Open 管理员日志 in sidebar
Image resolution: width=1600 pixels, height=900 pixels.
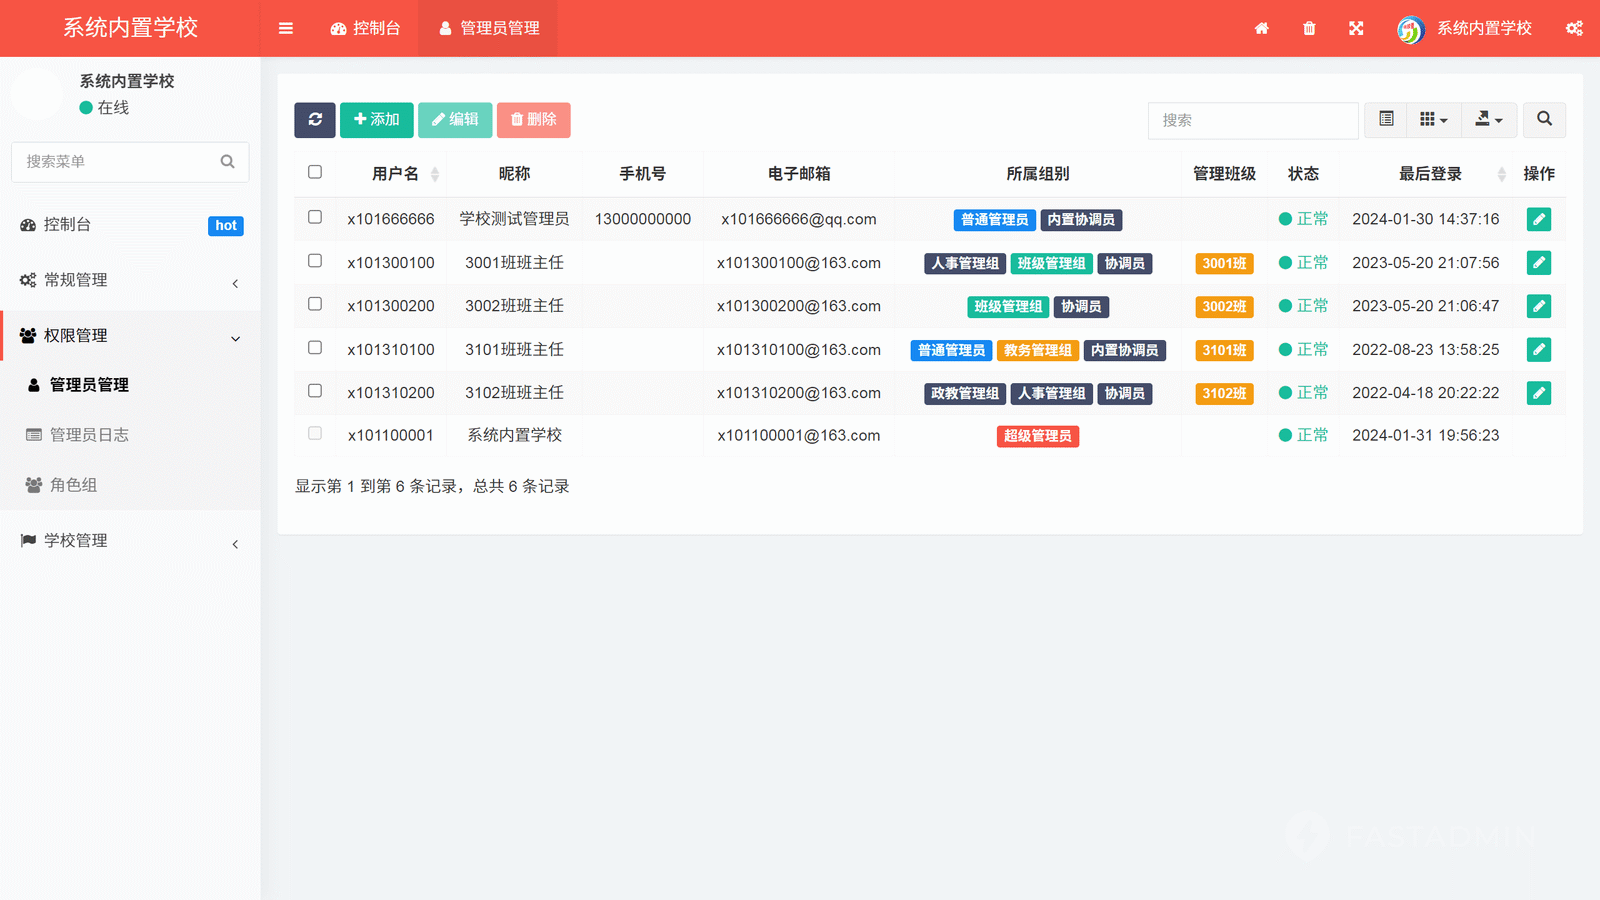[89, 435]
